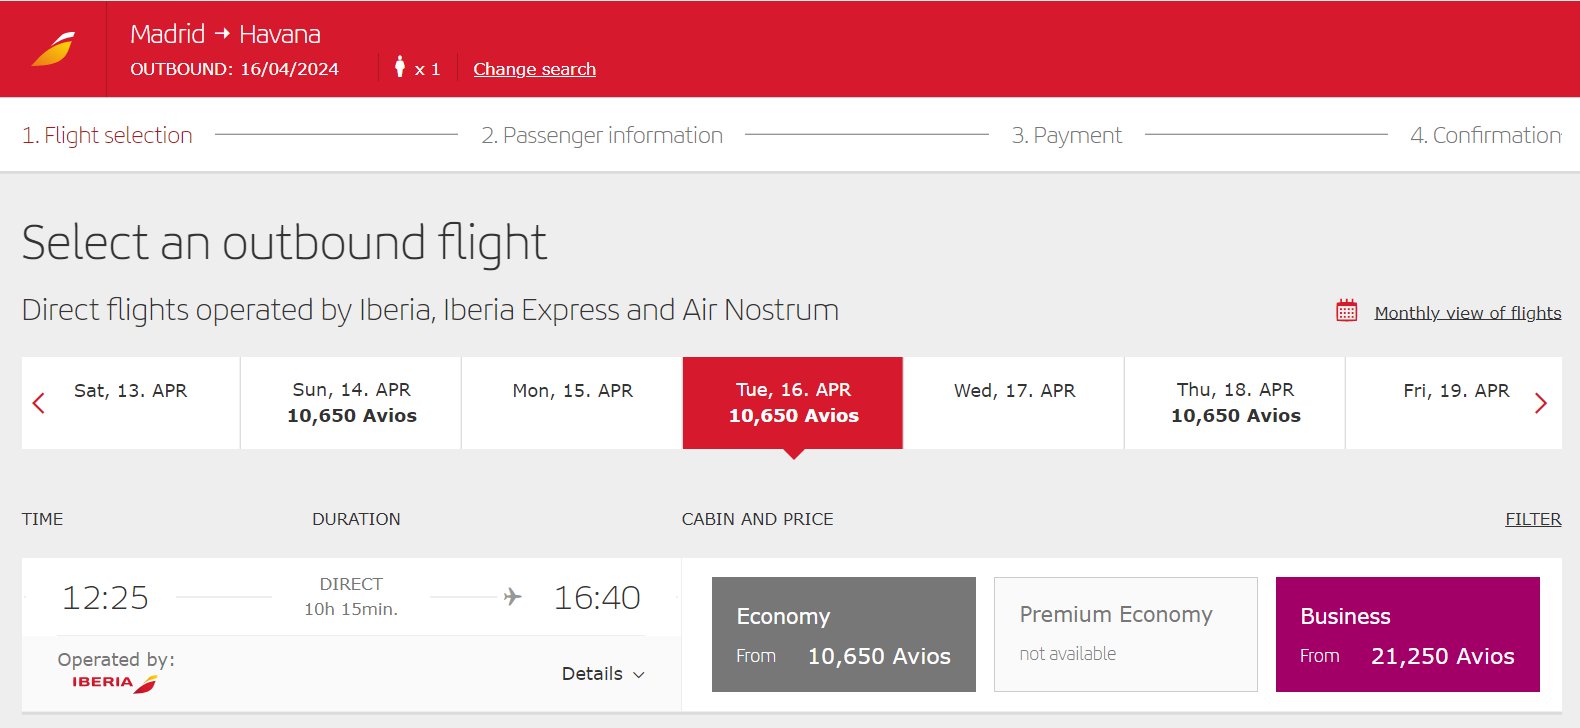The image size is (1580, 728).
Task: Open the FILTER options
Action: coord(1533,519)
